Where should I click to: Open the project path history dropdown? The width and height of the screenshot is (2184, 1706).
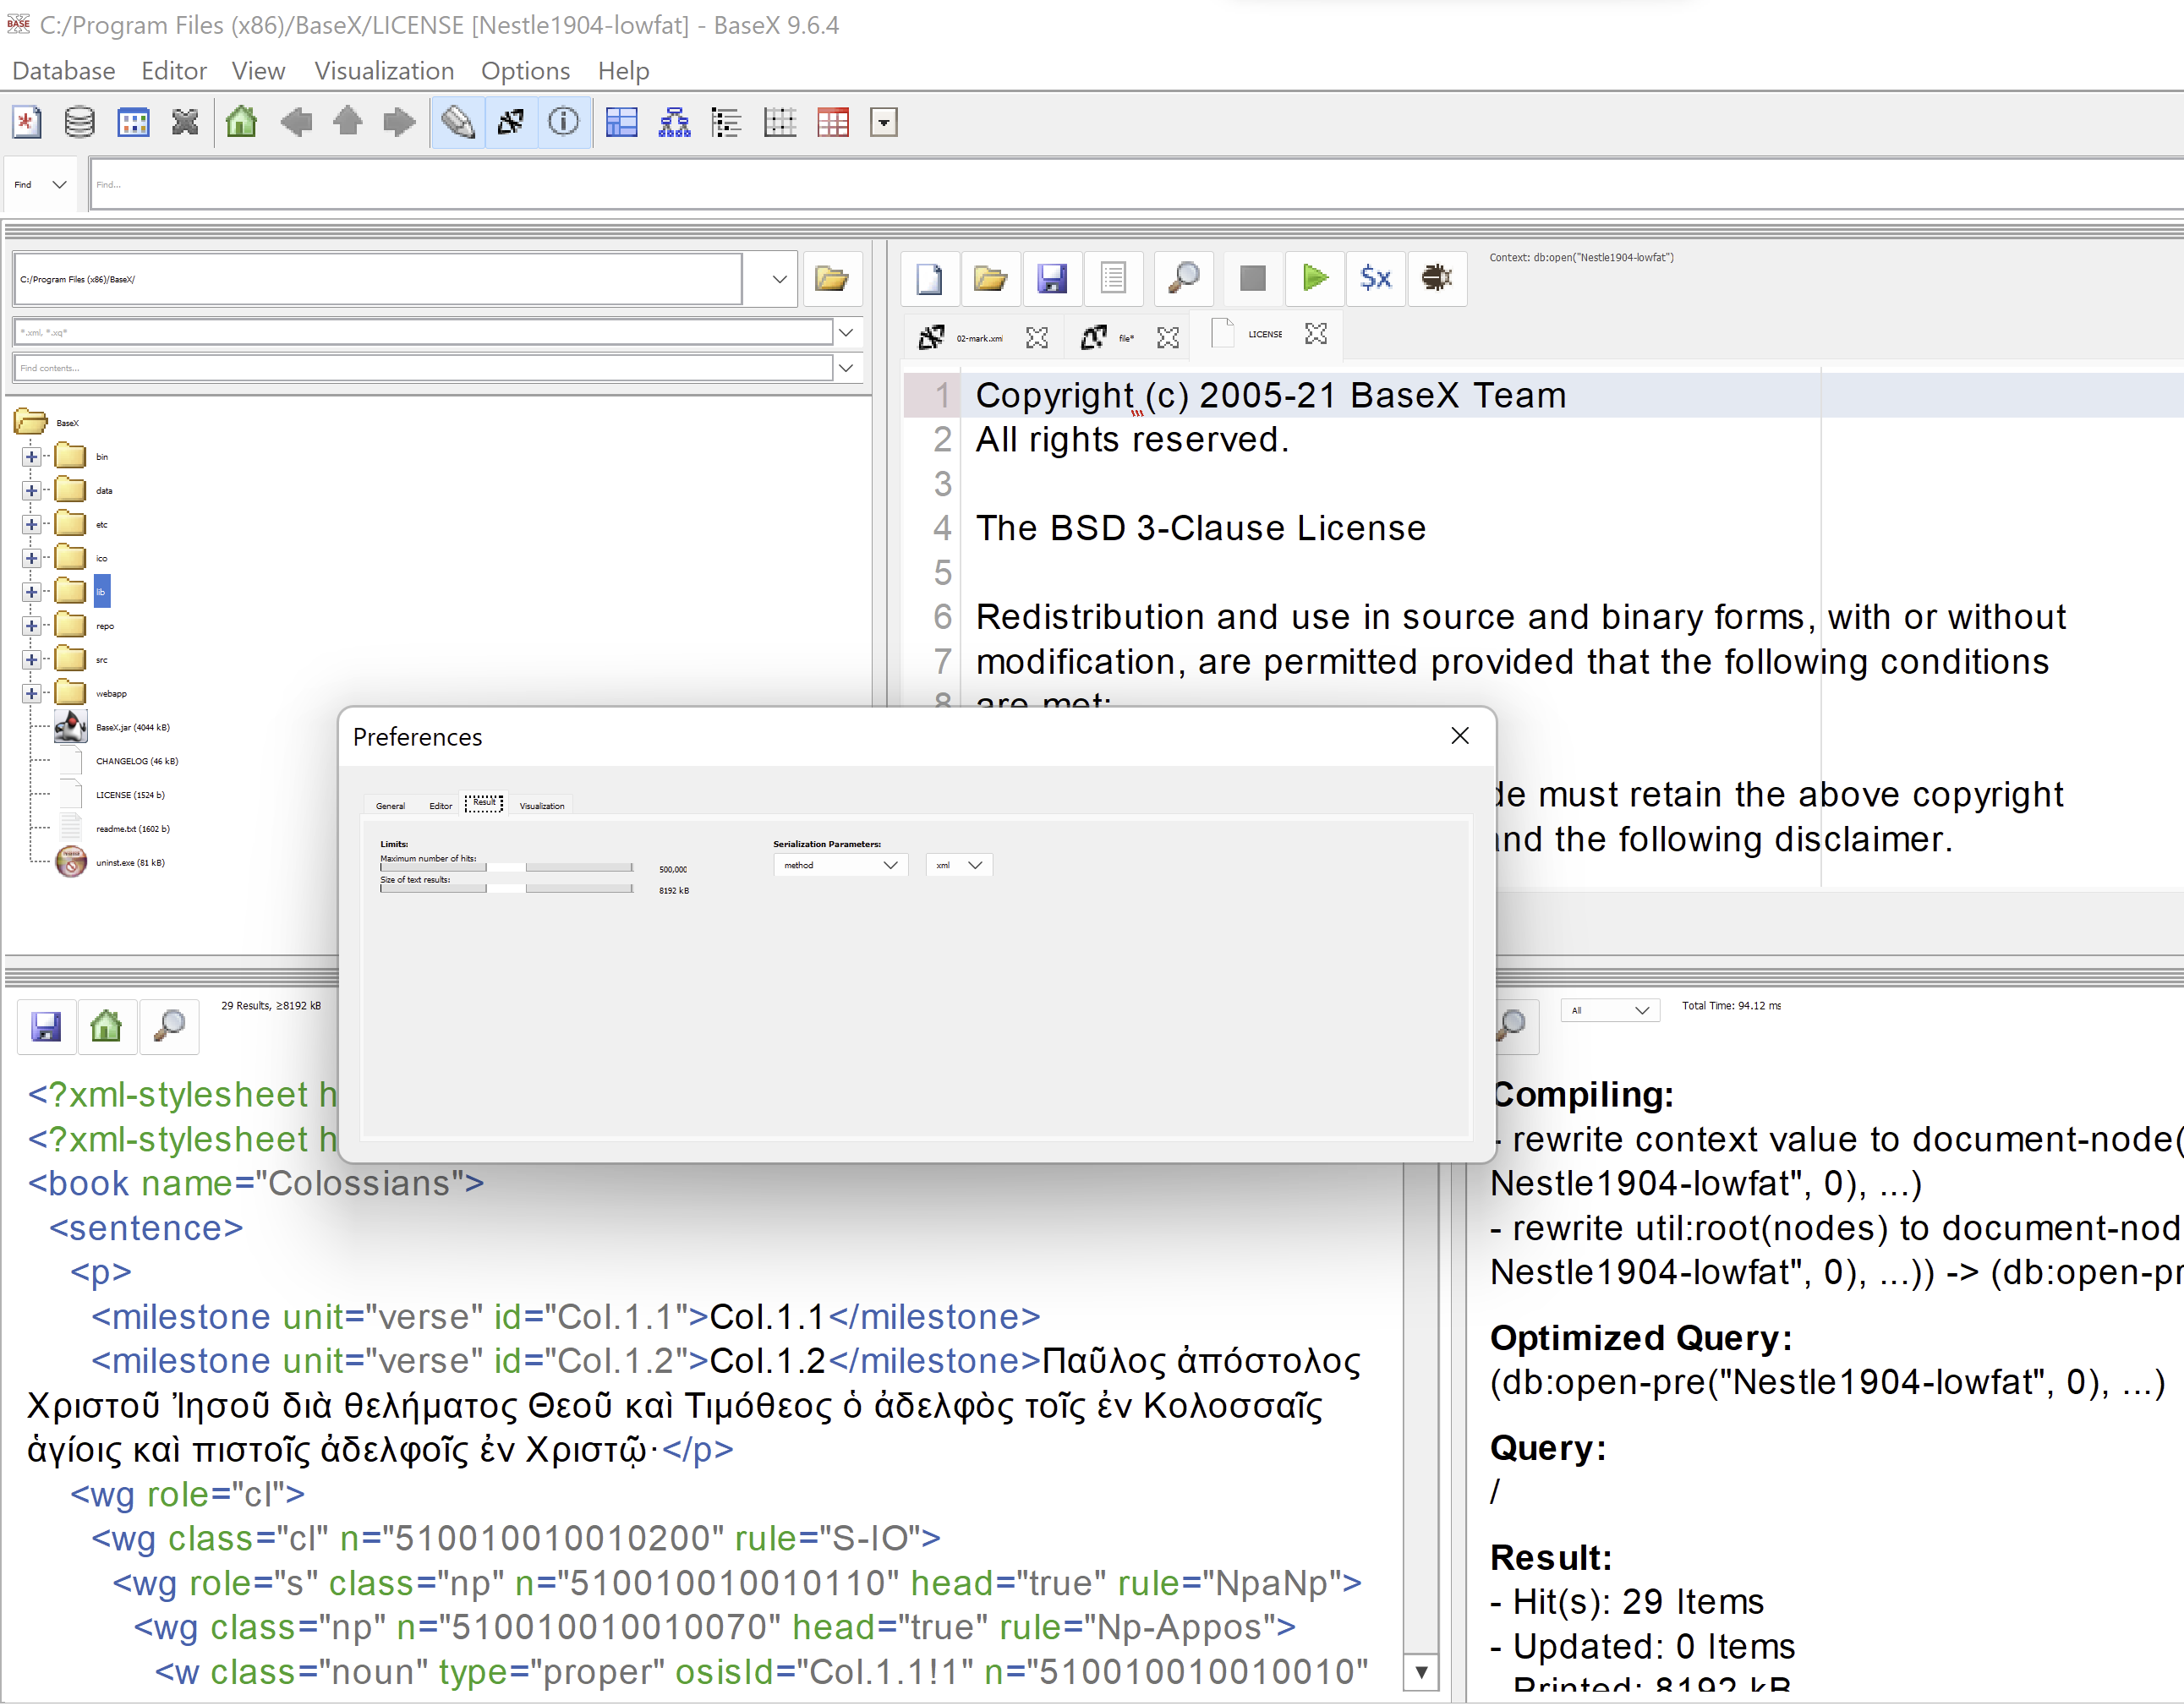tap(780, 279)
